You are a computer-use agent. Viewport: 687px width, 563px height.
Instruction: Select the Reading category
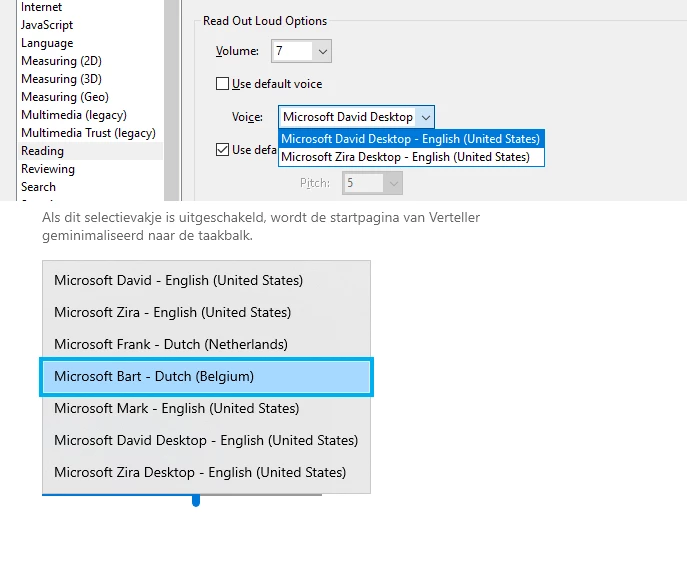(90, 151)
